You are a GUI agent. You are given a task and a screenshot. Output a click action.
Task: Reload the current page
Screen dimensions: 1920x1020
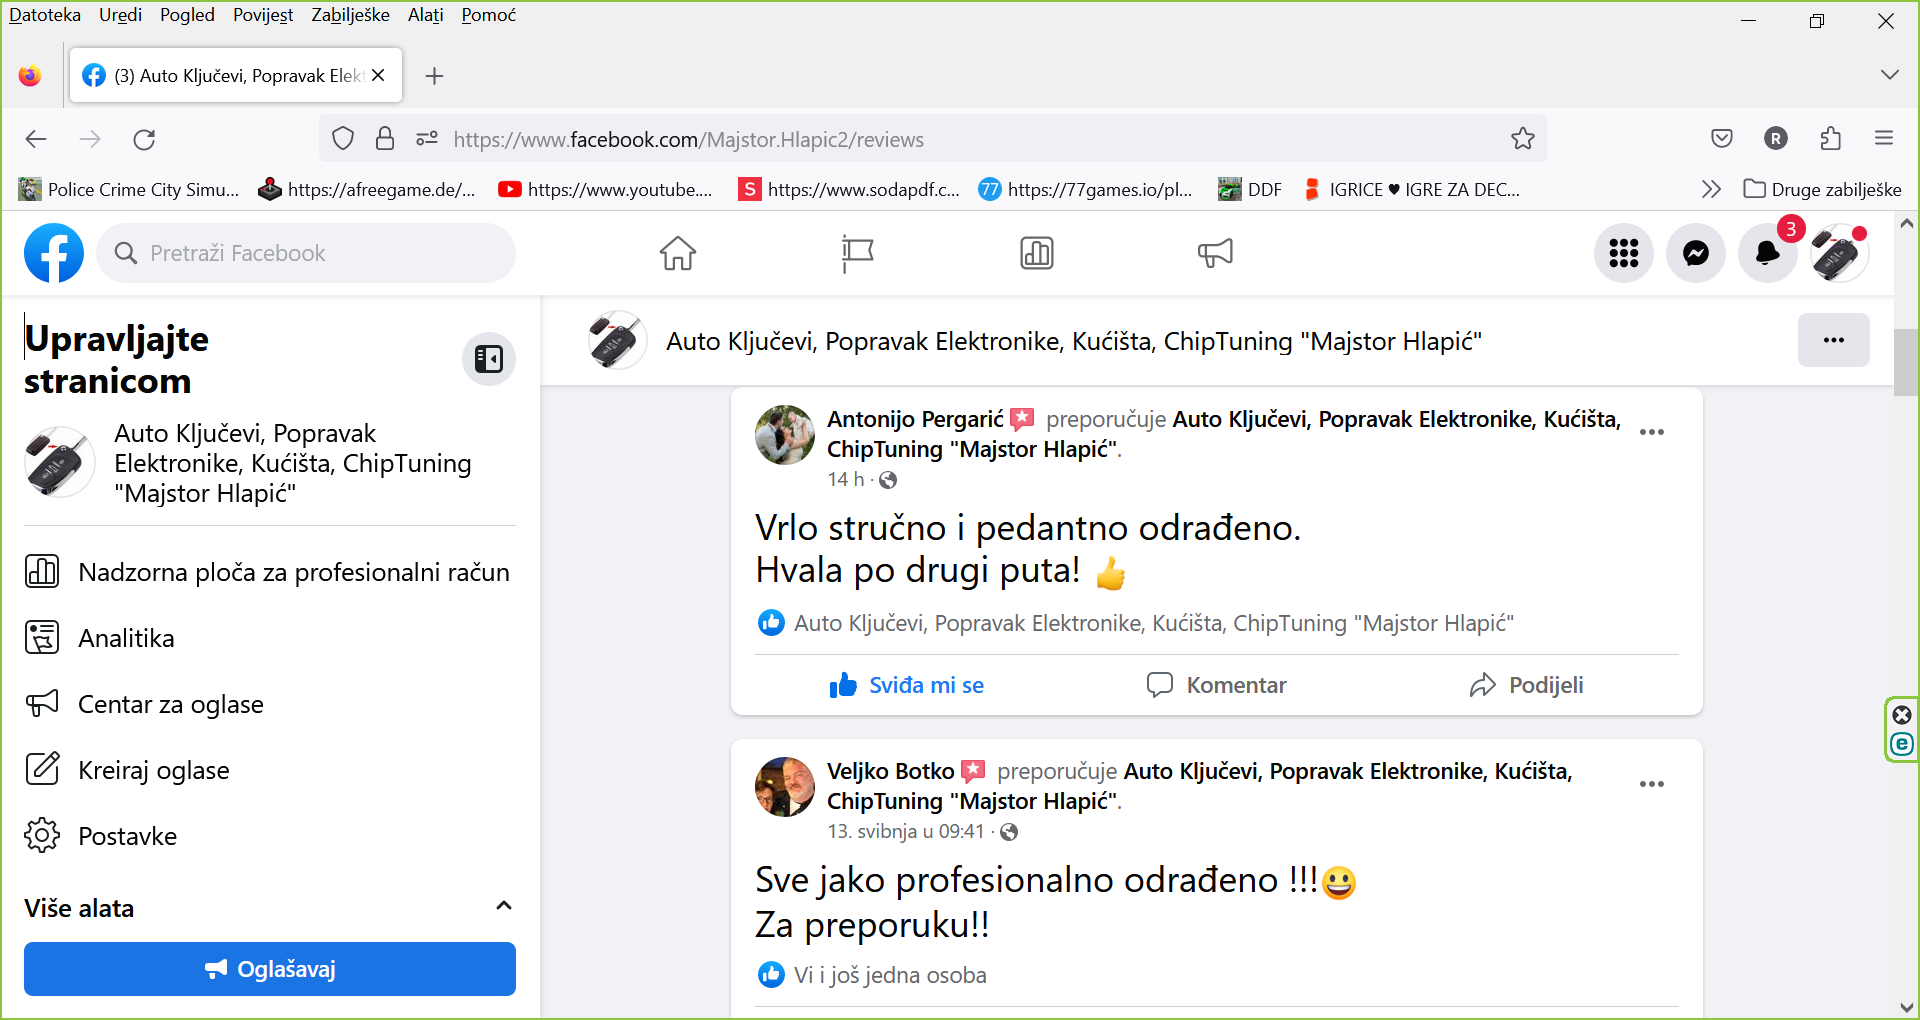[x=144, y=139]
